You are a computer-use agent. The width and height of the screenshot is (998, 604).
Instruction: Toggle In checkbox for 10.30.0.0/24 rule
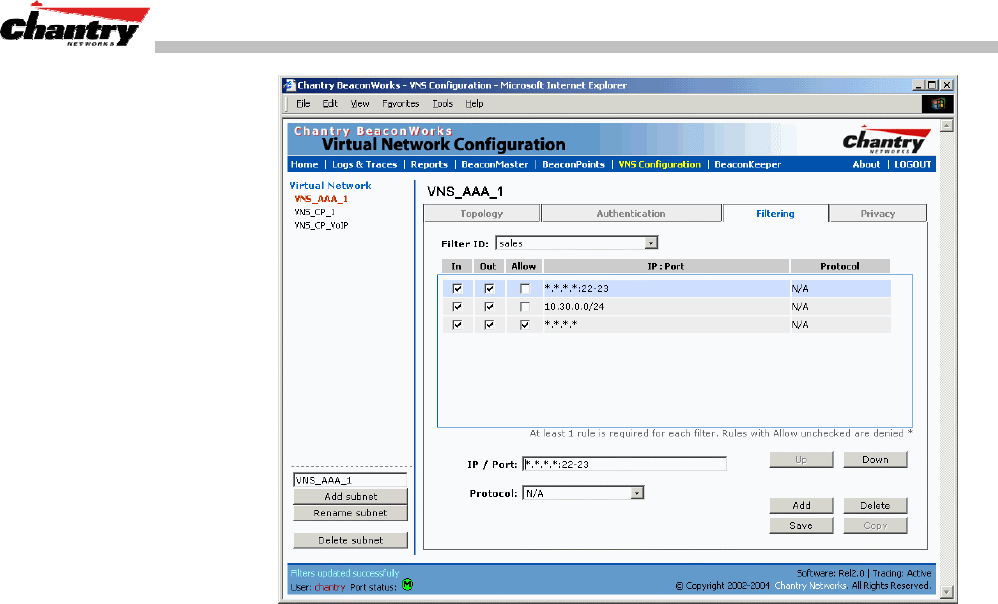457,307
